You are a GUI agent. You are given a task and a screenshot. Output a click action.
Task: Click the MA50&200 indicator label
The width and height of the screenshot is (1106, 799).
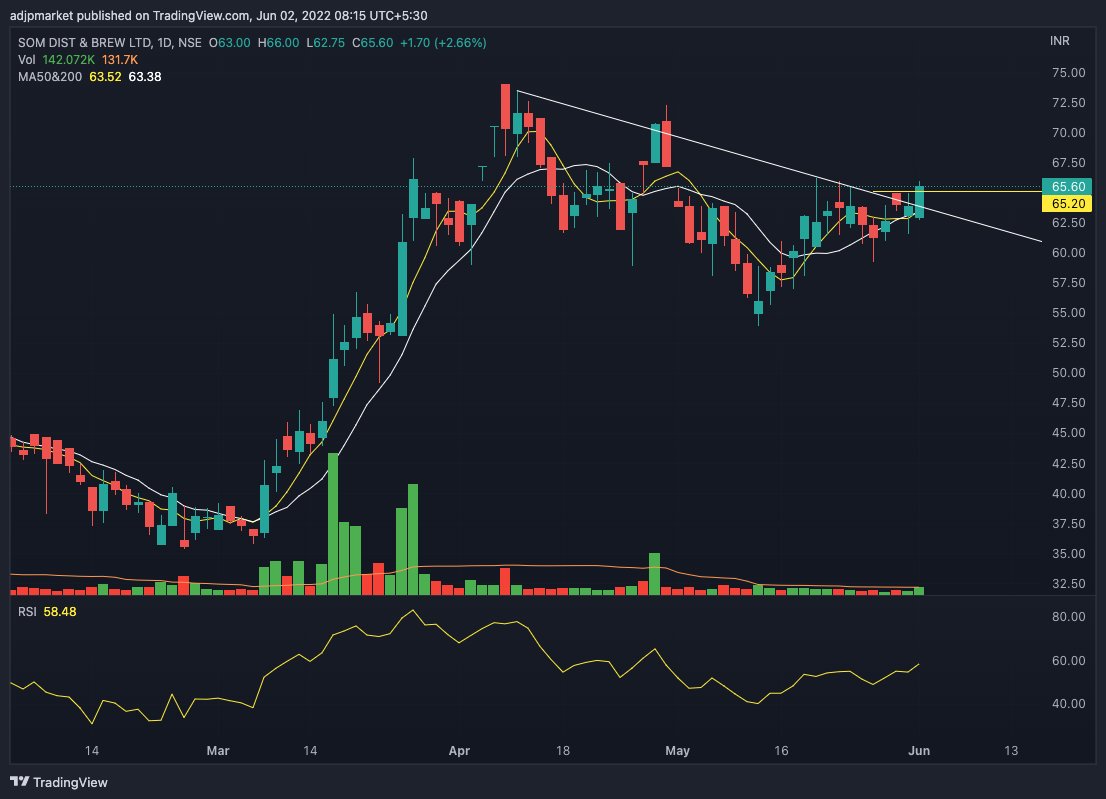pos(49,77)
